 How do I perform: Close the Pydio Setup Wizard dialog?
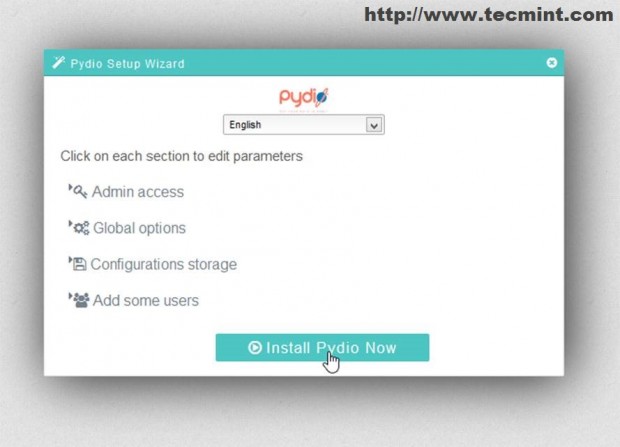[x=552, y=63]
